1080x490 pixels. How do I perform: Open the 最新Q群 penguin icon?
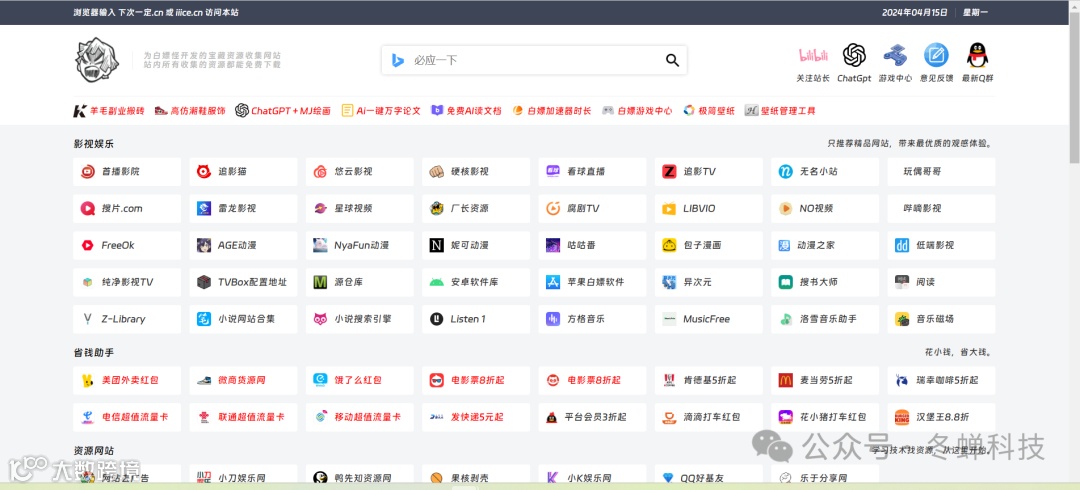[x=977, y=55]
